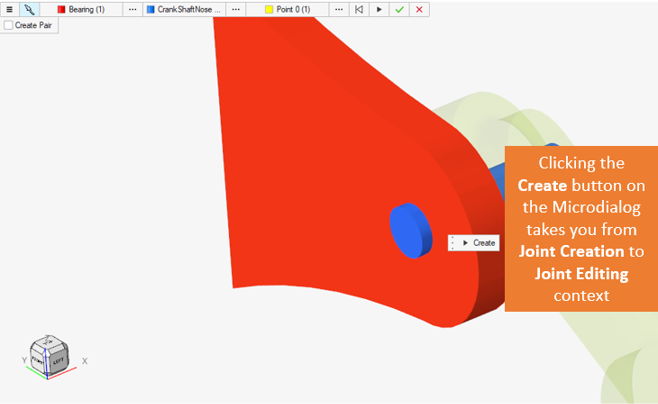Viewport: 658px width, 404px height.
Task: Enable the Create Pair checkbox
Action: (9, 25)
